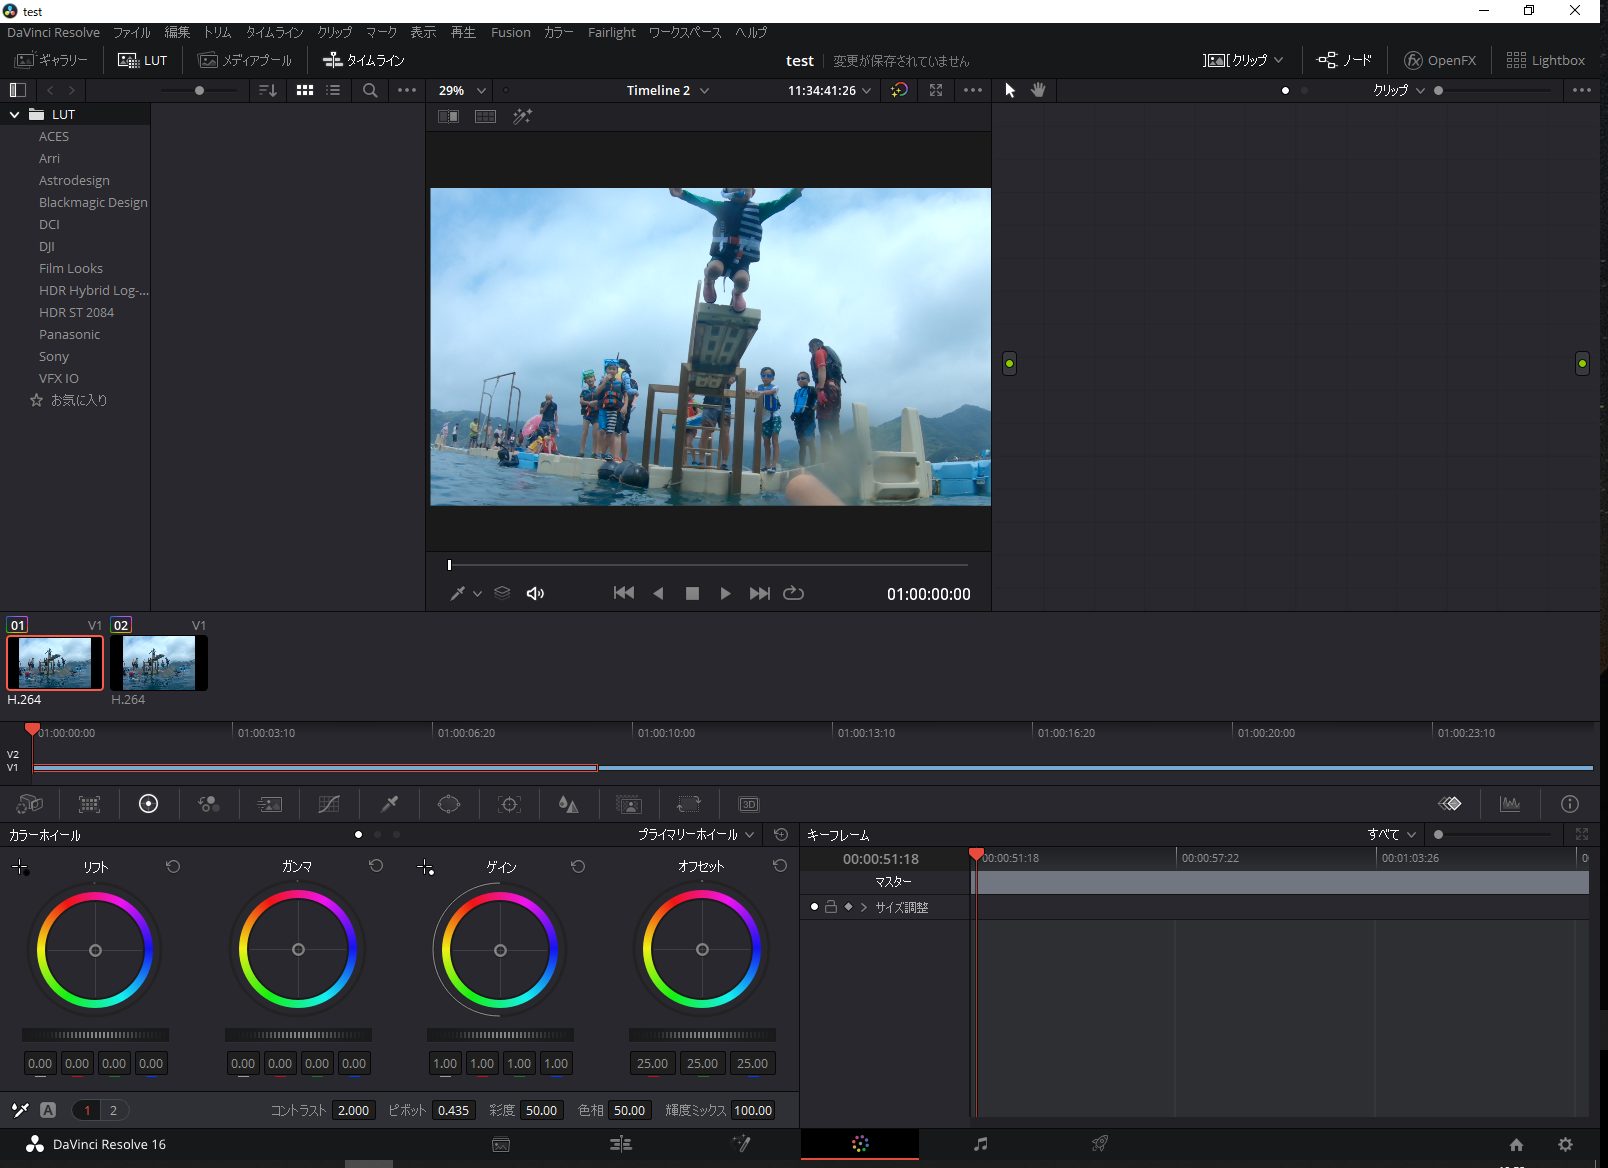Toggle loop playback in viewer
This screenshot has width=1608, height=1168.
[793, 593]
